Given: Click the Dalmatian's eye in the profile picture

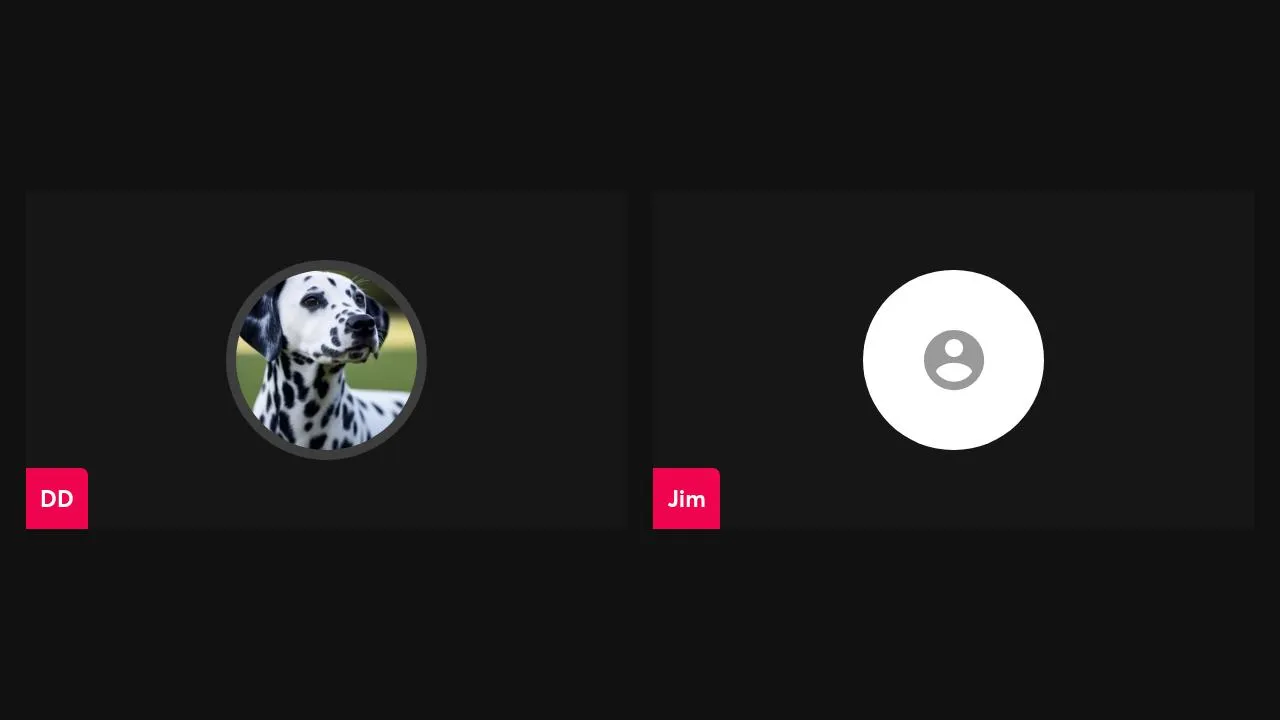Looking at the screenshot, I should [x=312, y=300].
